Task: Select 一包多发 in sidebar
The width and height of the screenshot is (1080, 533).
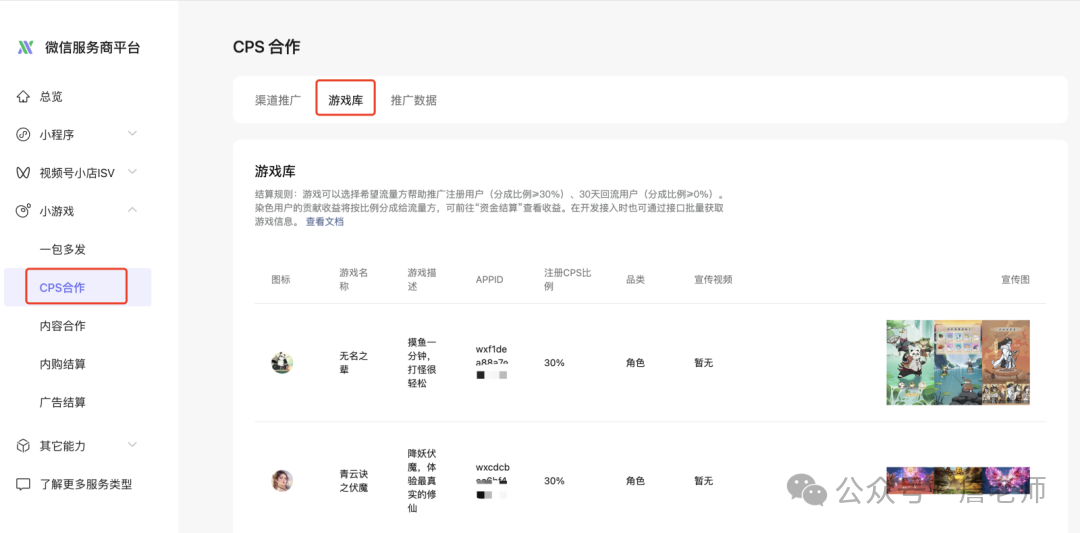Action: point(63,249)
